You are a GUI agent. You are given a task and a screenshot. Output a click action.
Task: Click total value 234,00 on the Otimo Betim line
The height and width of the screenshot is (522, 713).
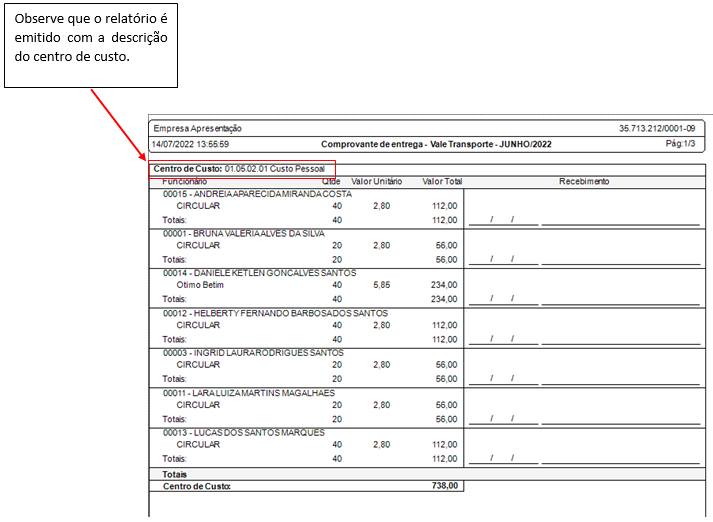tap(444, 285)
